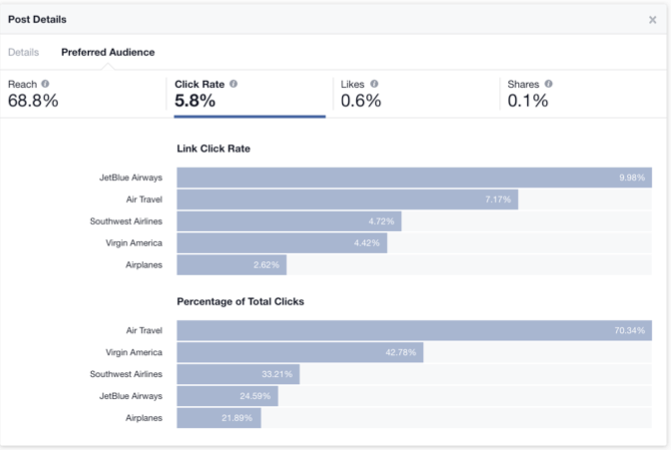Select the Virgin America 42.78% bar
The height and width of the screenshot is (450, 671).
pos(300,352)
